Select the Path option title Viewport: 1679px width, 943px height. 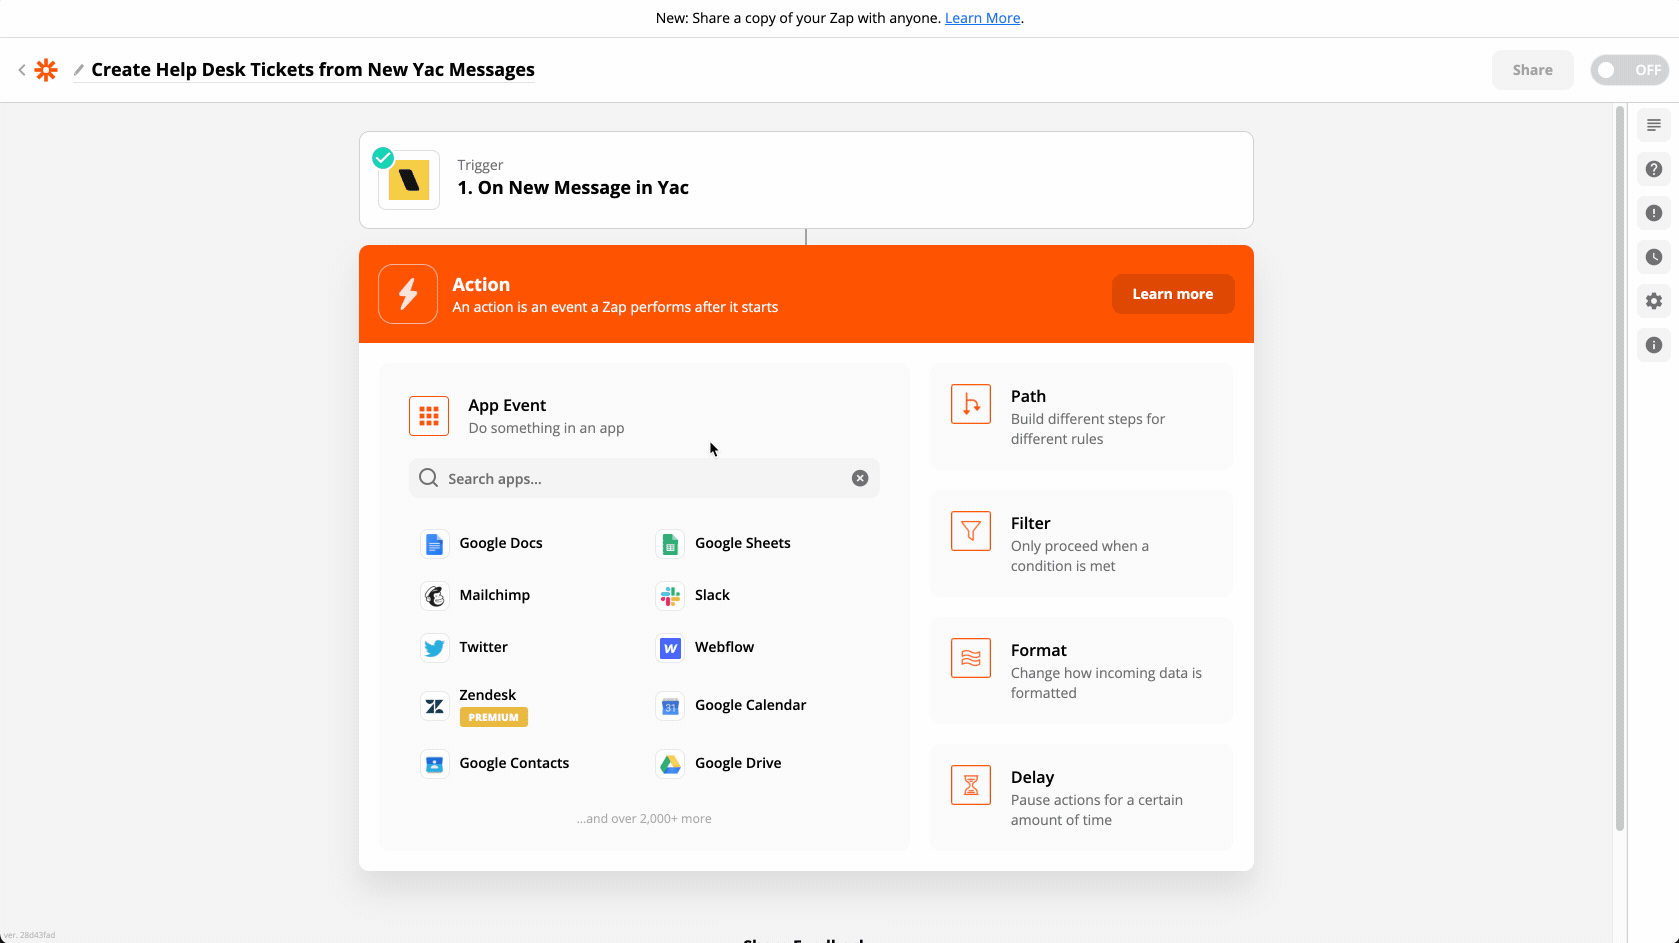point(1028,396)
